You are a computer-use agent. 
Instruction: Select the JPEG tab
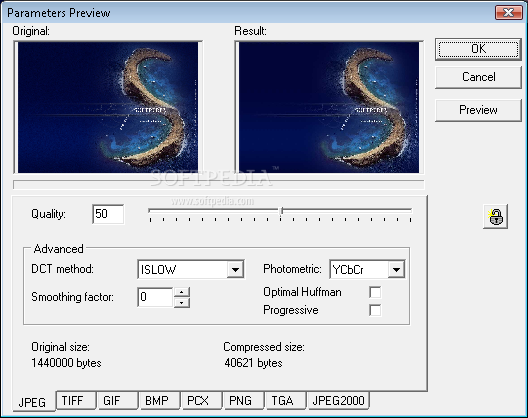coord(33,402)
